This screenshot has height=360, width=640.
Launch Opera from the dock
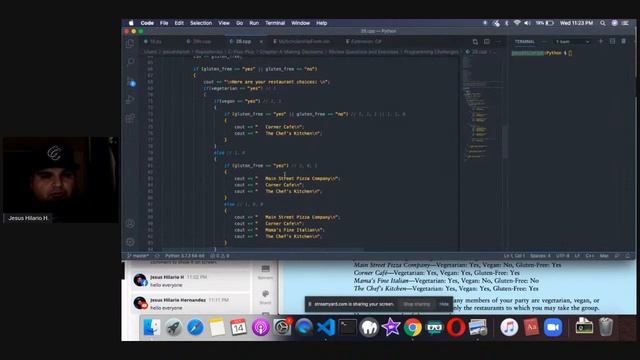[456, 327]
